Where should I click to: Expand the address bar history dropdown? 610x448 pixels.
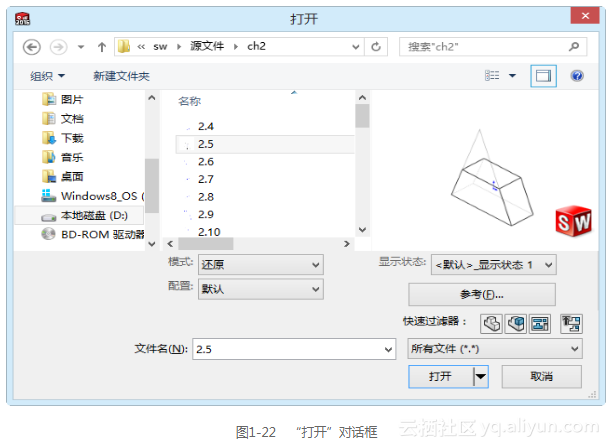pyautogui.click(x=355, y=47)
